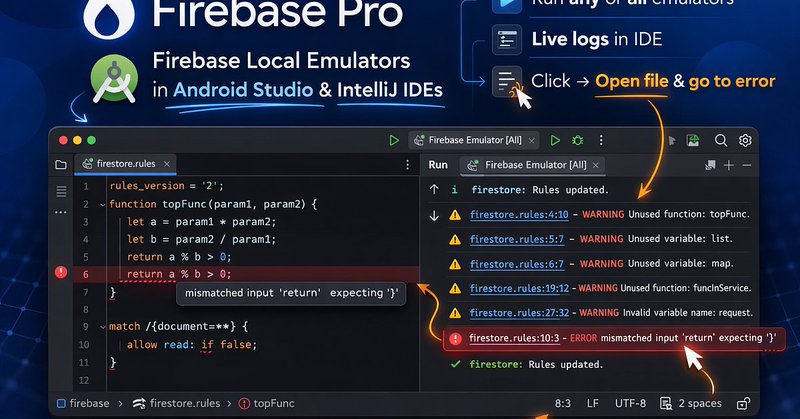Click warning triangle beside Unused function: topFunc
The width and height of the screenshot is (800, 419).
pos(455,215)
